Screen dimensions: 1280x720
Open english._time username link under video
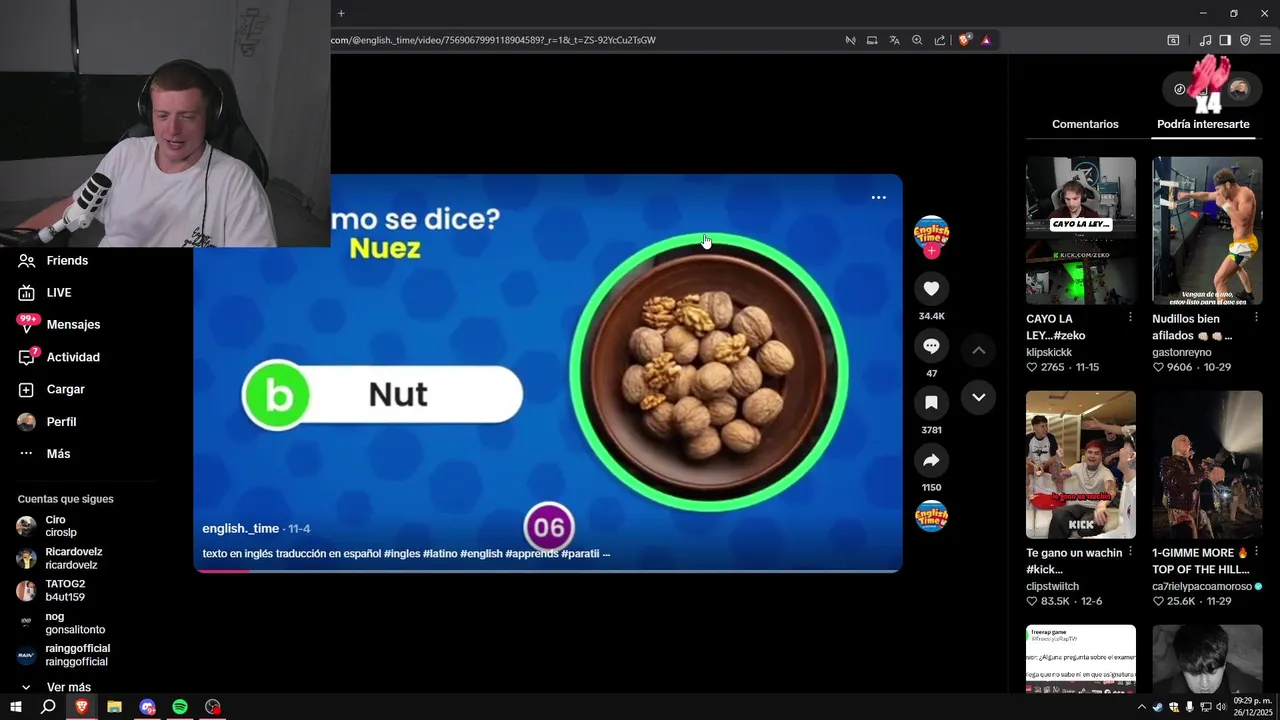coord(240,529)
